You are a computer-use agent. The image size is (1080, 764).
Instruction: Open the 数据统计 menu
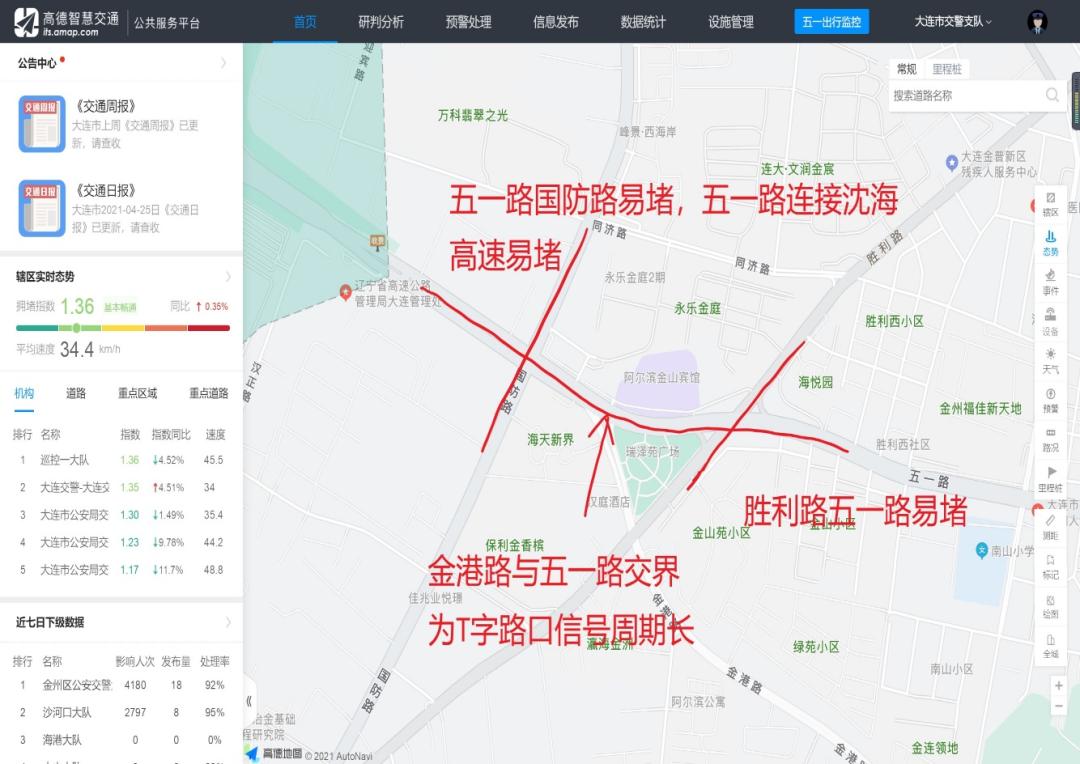pos(643,22)
